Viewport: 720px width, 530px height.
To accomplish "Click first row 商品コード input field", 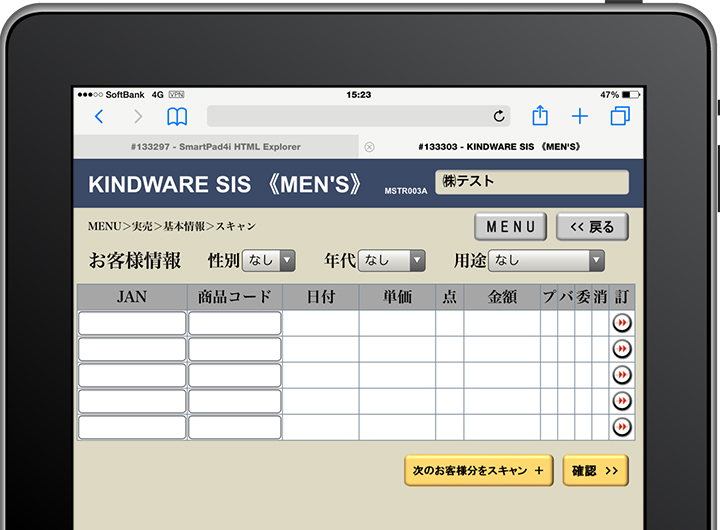I will pyautogui.click(x=235, y=323).
